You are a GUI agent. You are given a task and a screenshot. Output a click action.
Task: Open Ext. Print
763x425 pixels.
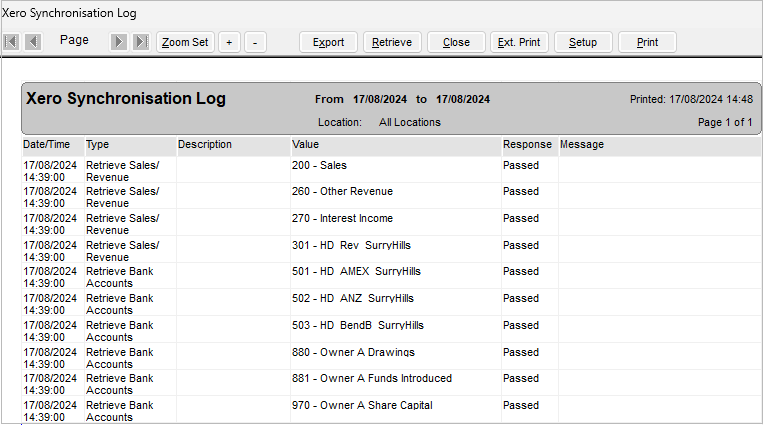click(519, 42)
